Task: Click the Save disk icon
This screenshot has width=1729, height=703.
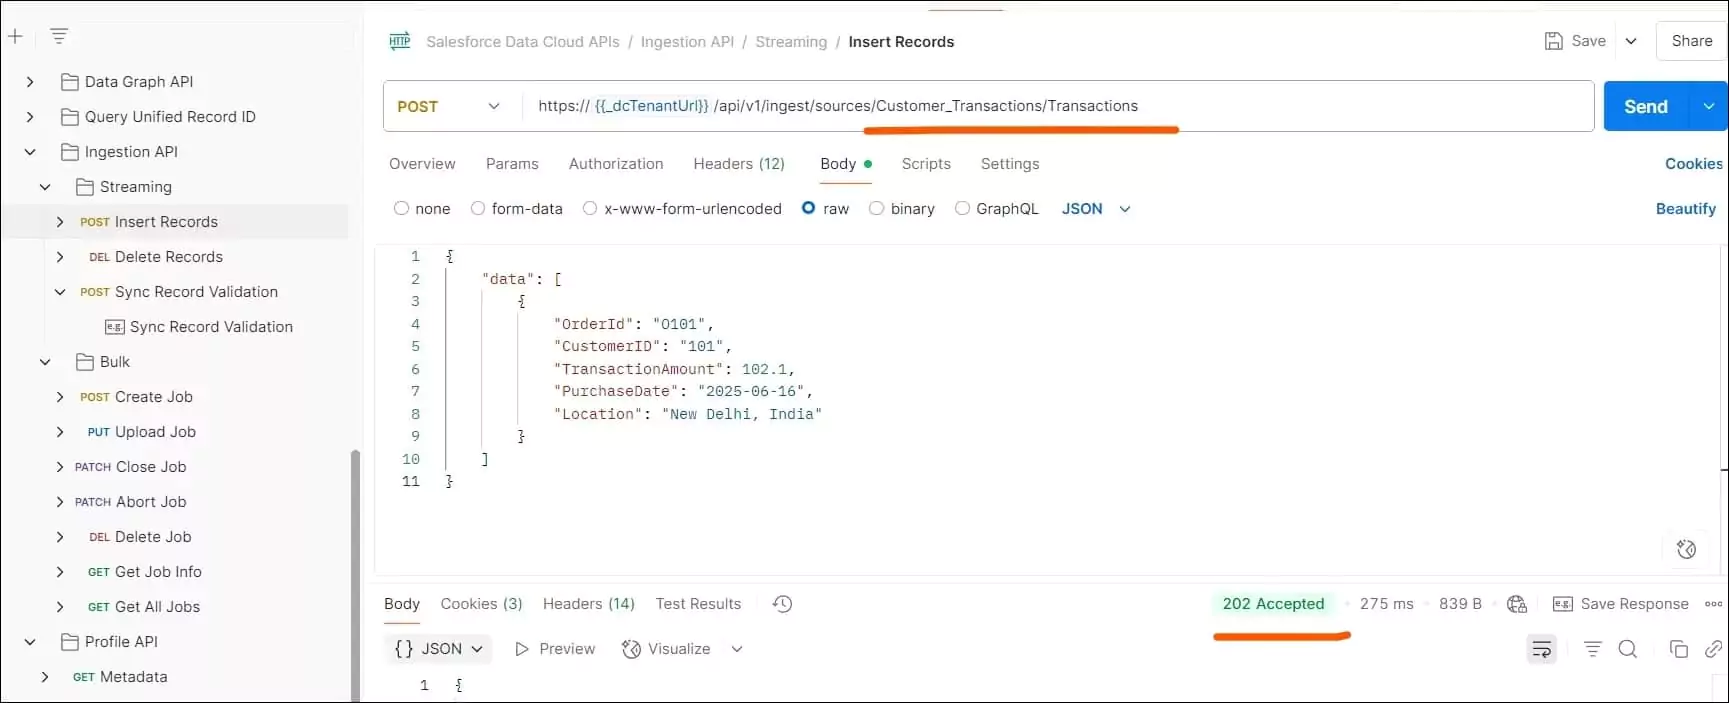Action: click(x=1553, y=41)
